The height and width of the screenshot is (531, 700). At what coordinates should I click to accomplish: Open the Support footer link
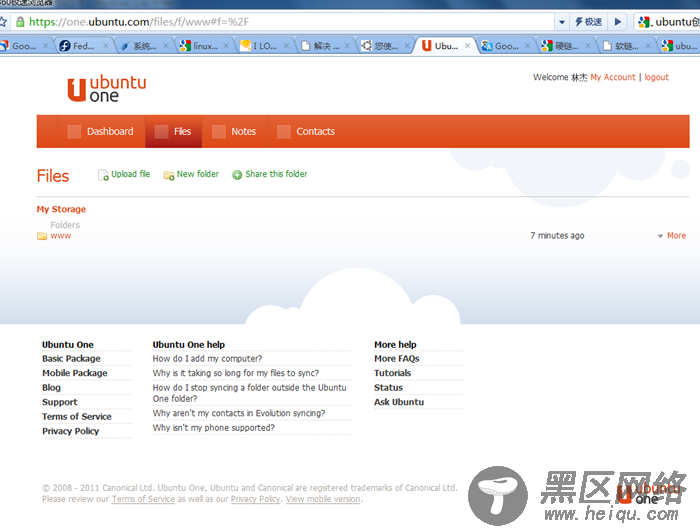[x=60, y=402]
